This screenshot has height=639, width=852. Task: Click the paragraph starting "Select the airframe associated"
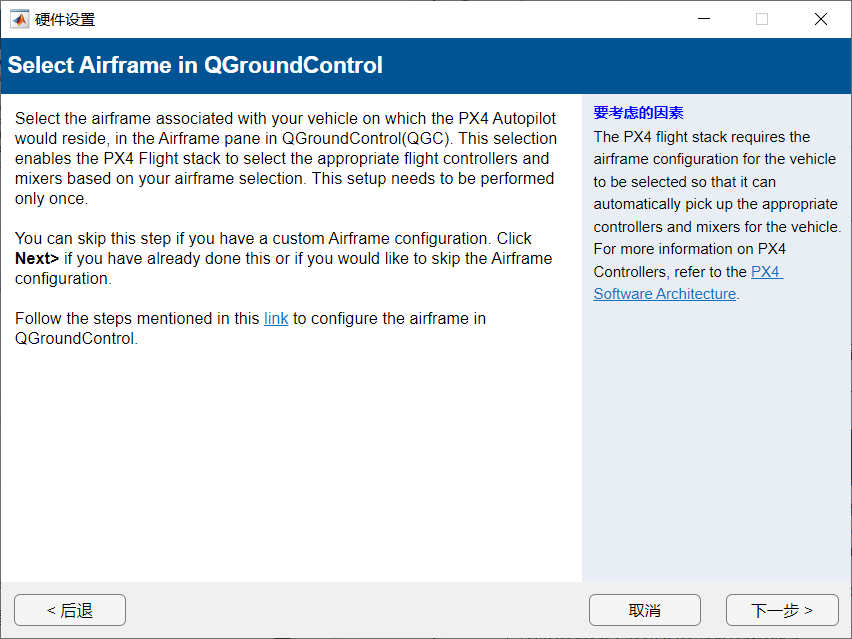(x=285, y=159)
